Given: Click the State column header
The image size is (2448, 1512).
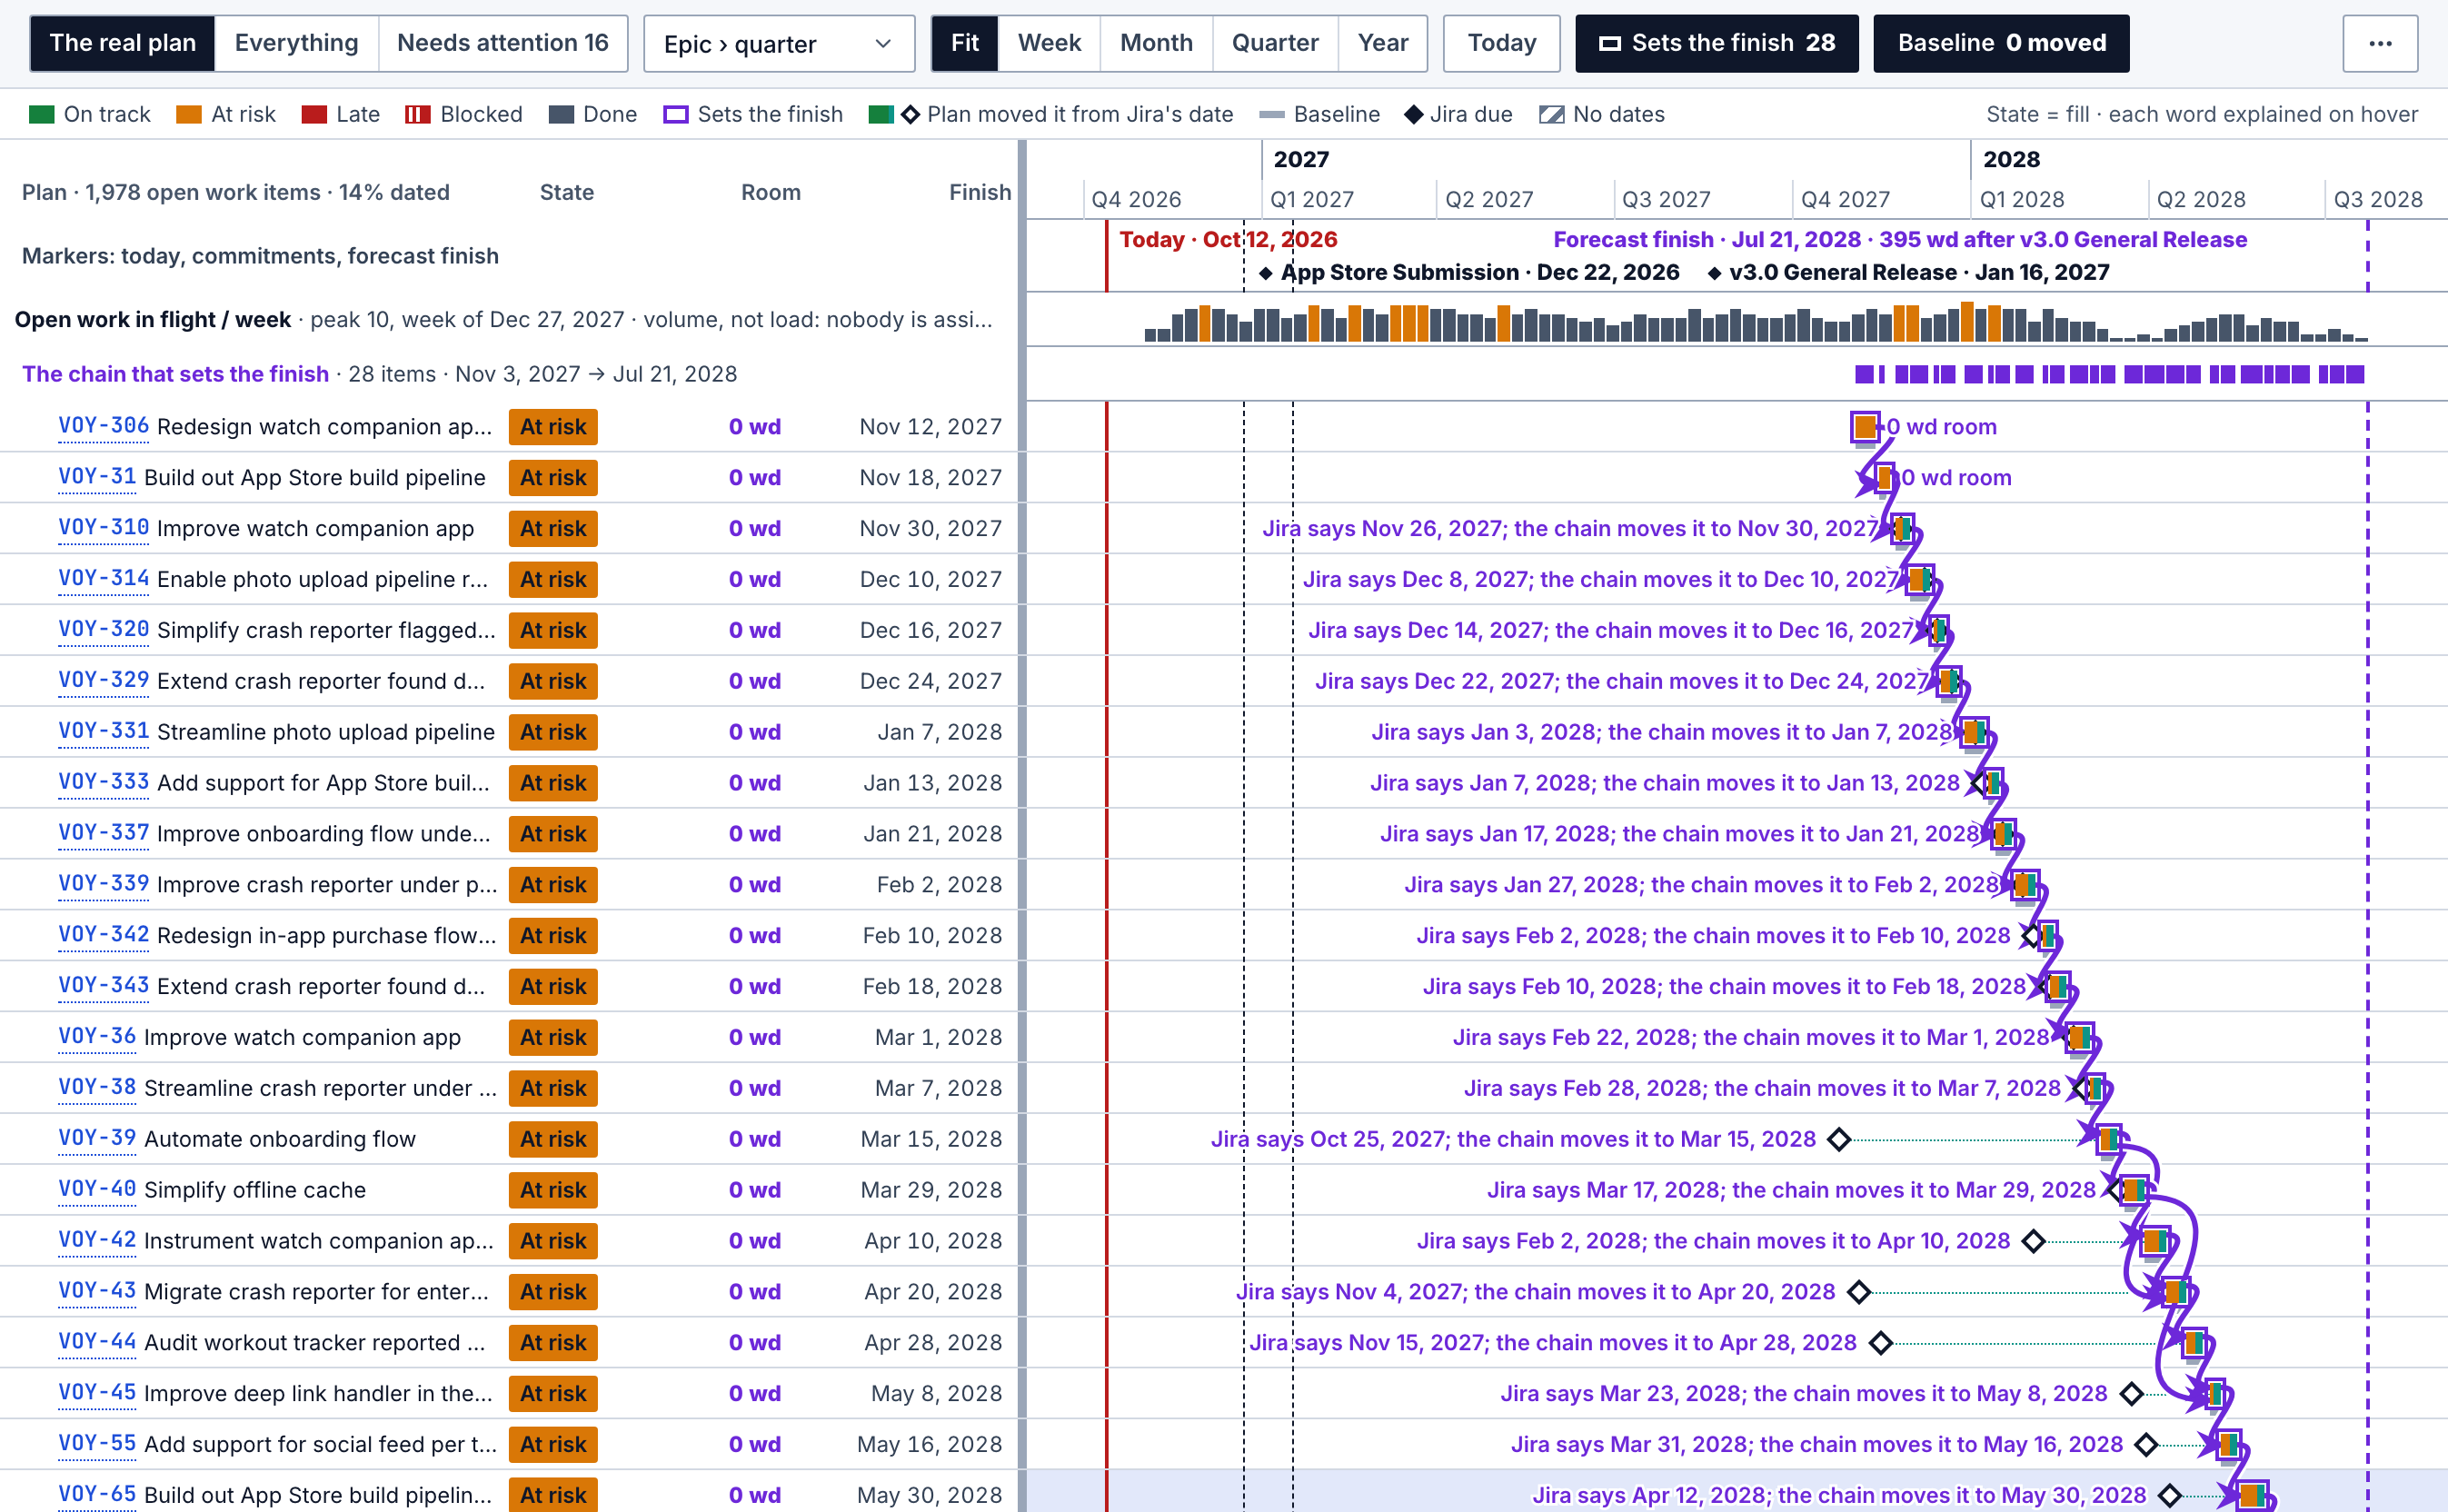Looking at the screenshot, I should (x=566, y=192).
